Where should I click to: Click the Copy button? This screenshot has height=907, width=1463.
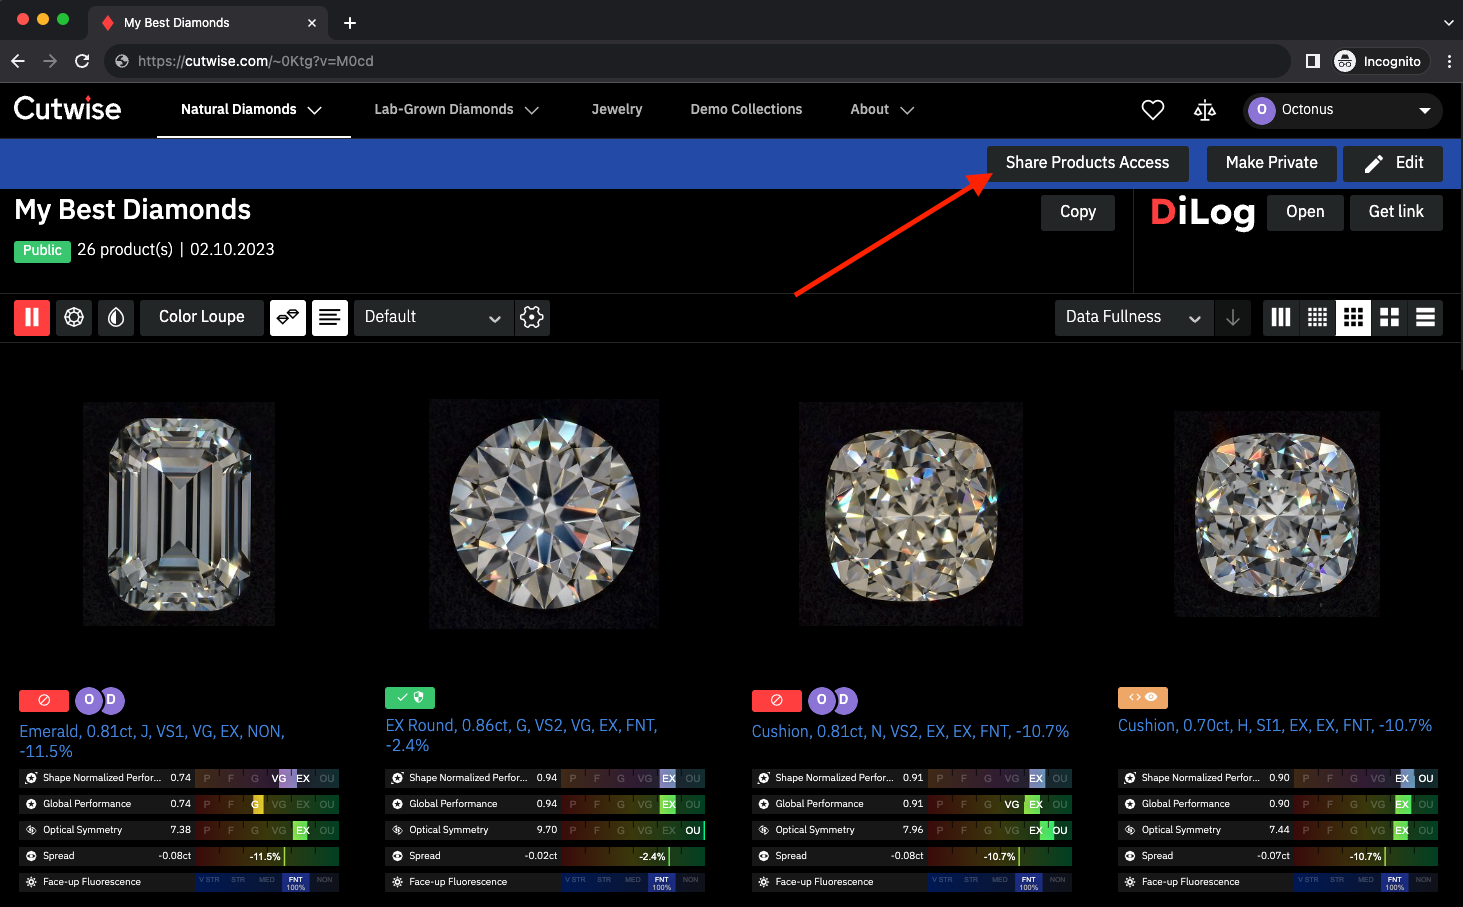tap(1078, 212)
